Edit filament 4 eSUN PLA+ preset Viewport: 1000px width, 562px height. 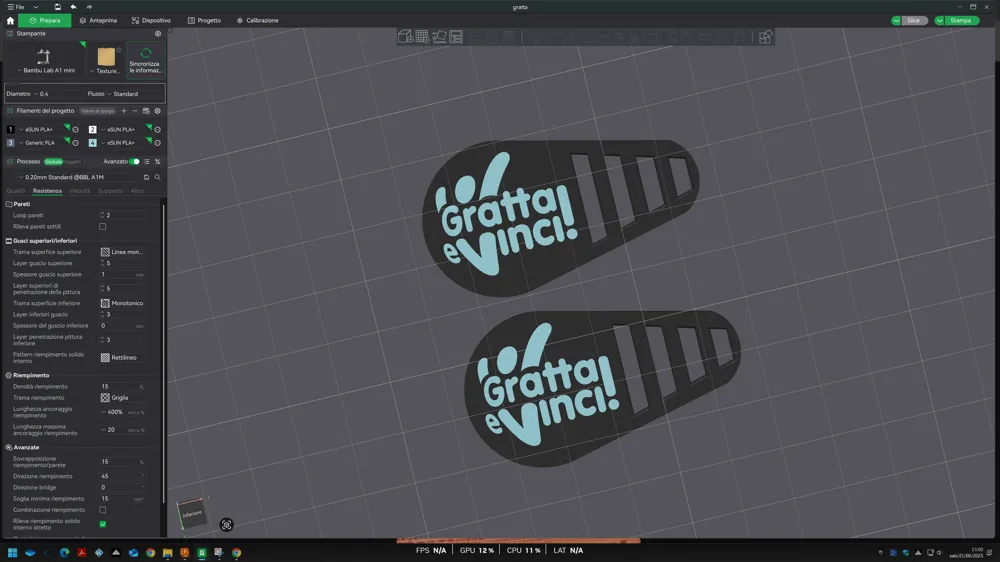(158, 143)
